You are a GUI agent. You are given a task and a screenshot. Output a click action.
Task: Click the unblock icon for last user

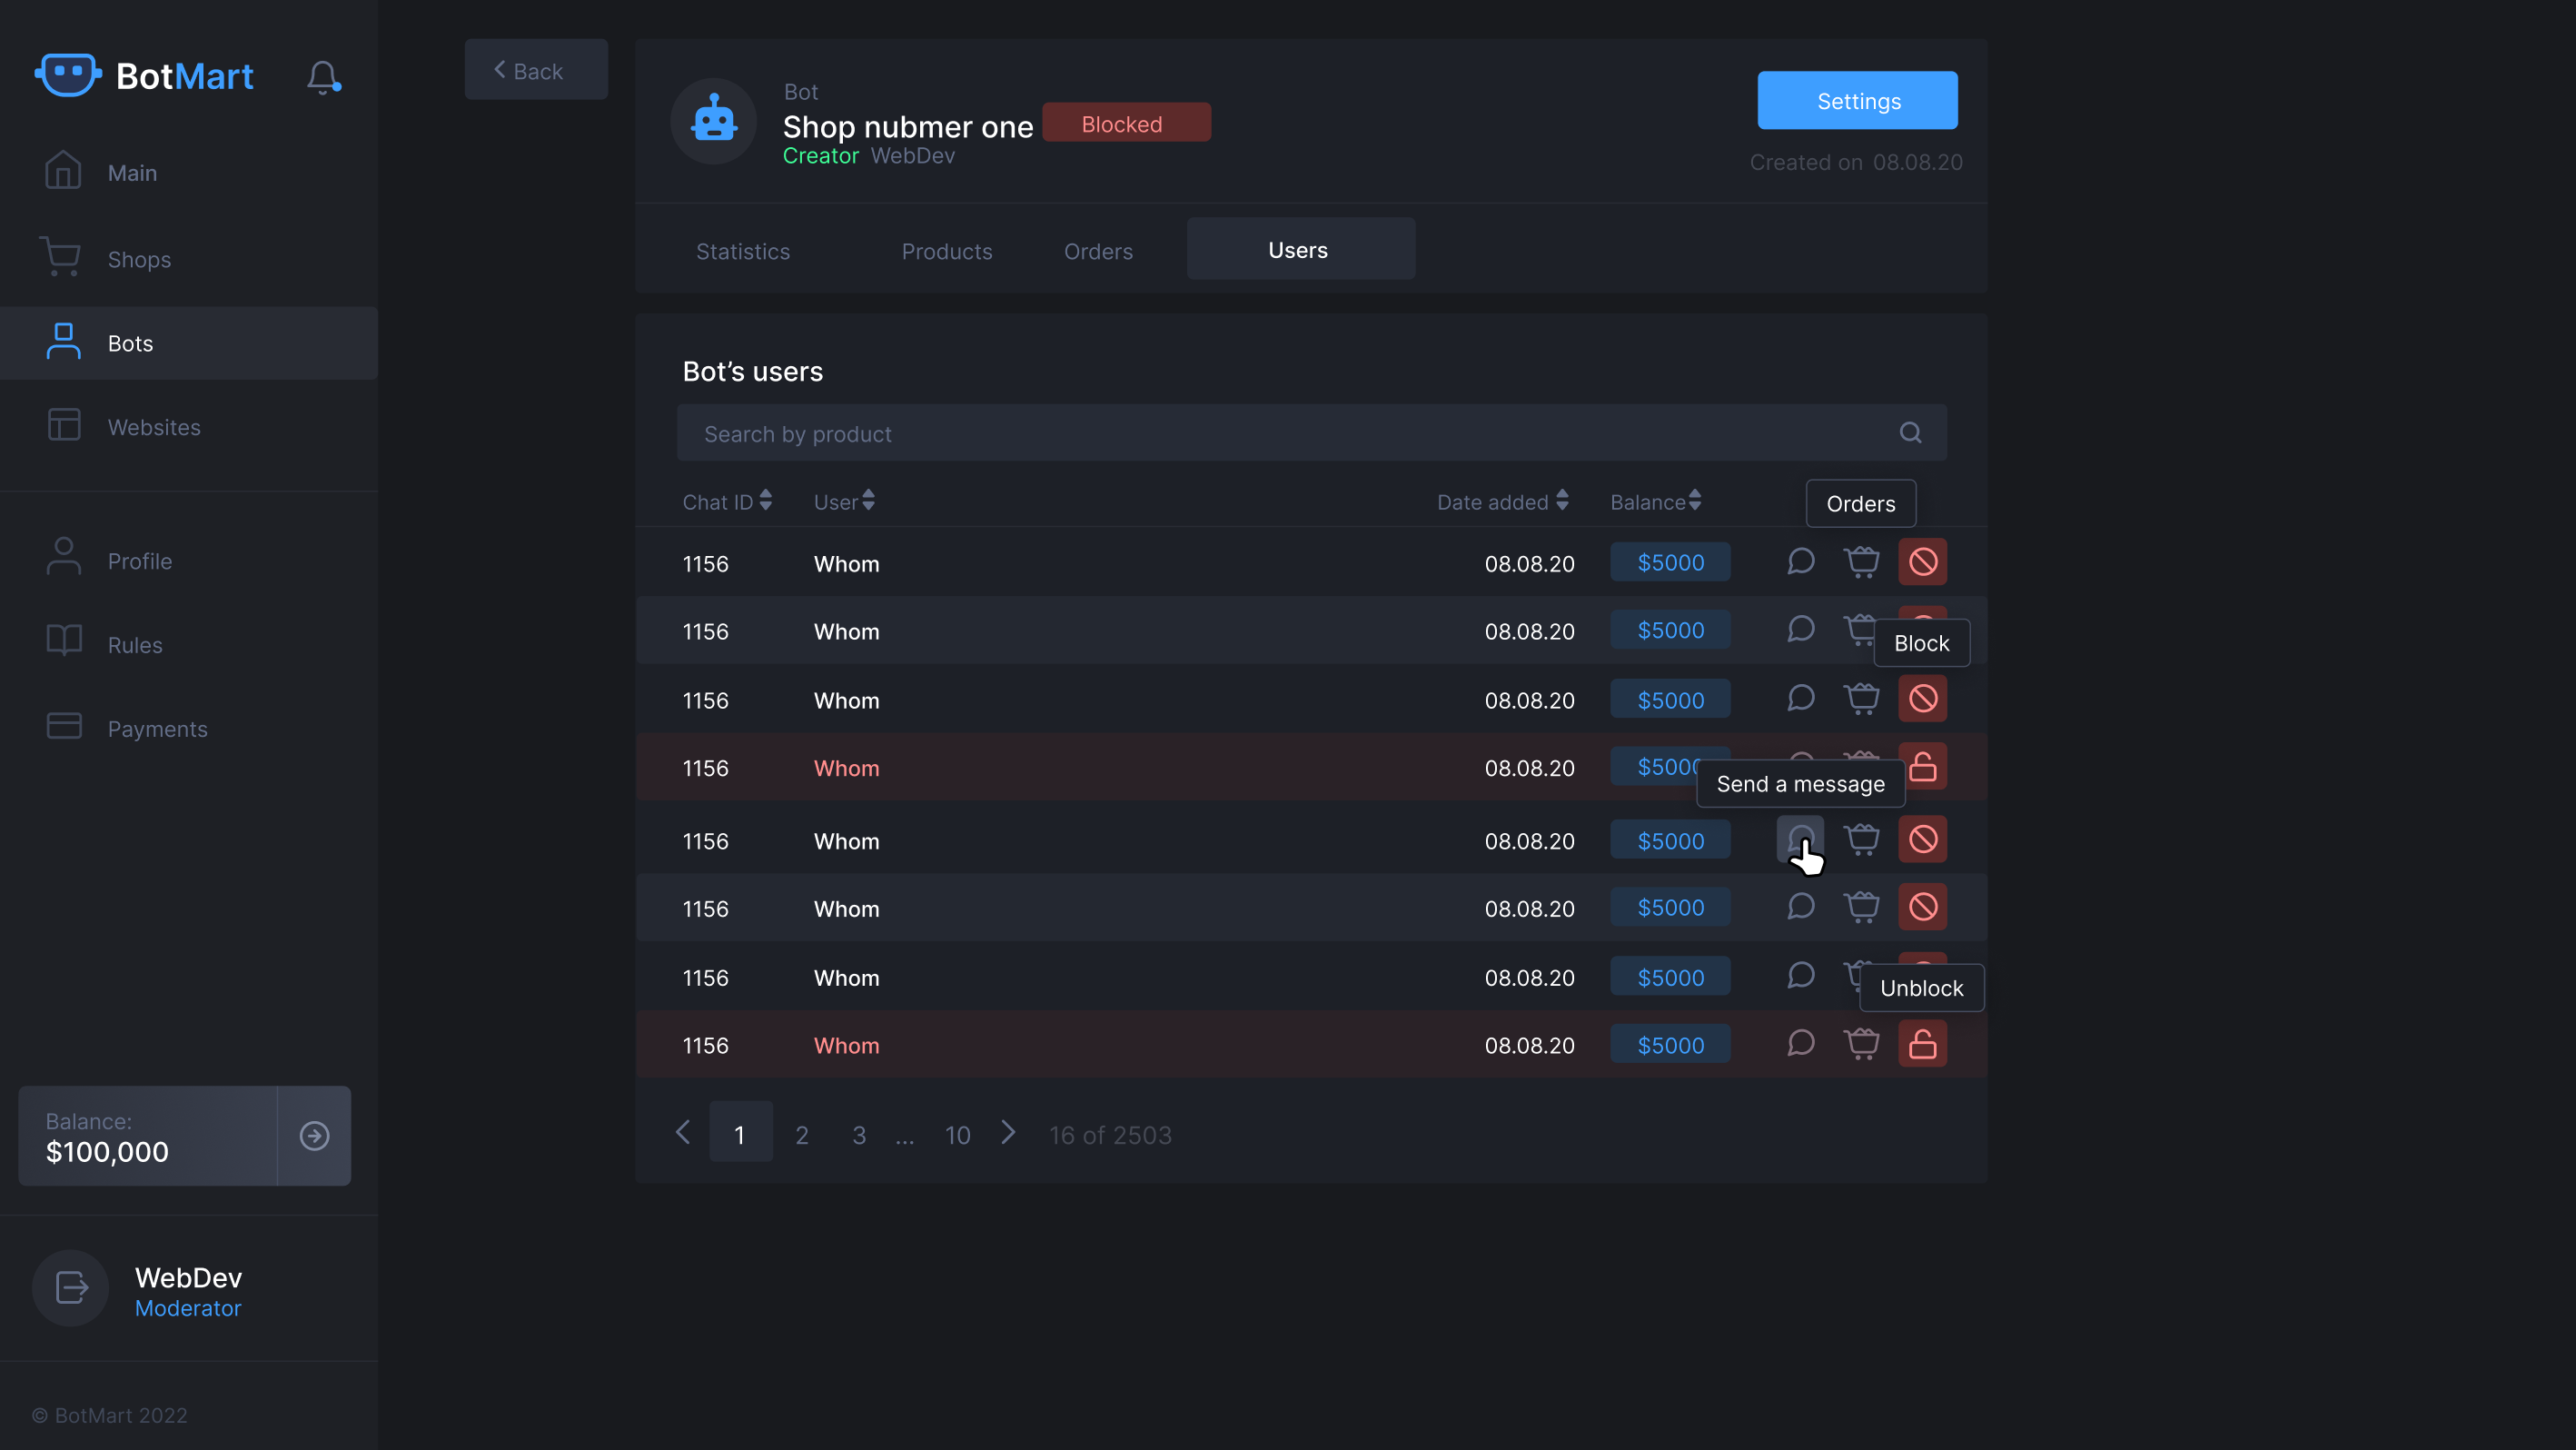click(x=1923, y=1045)
